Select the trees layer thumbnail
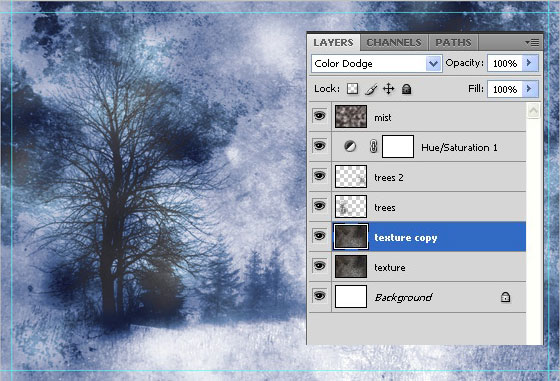The height and width of the screenshot is (381, 560). click(351, 206)
